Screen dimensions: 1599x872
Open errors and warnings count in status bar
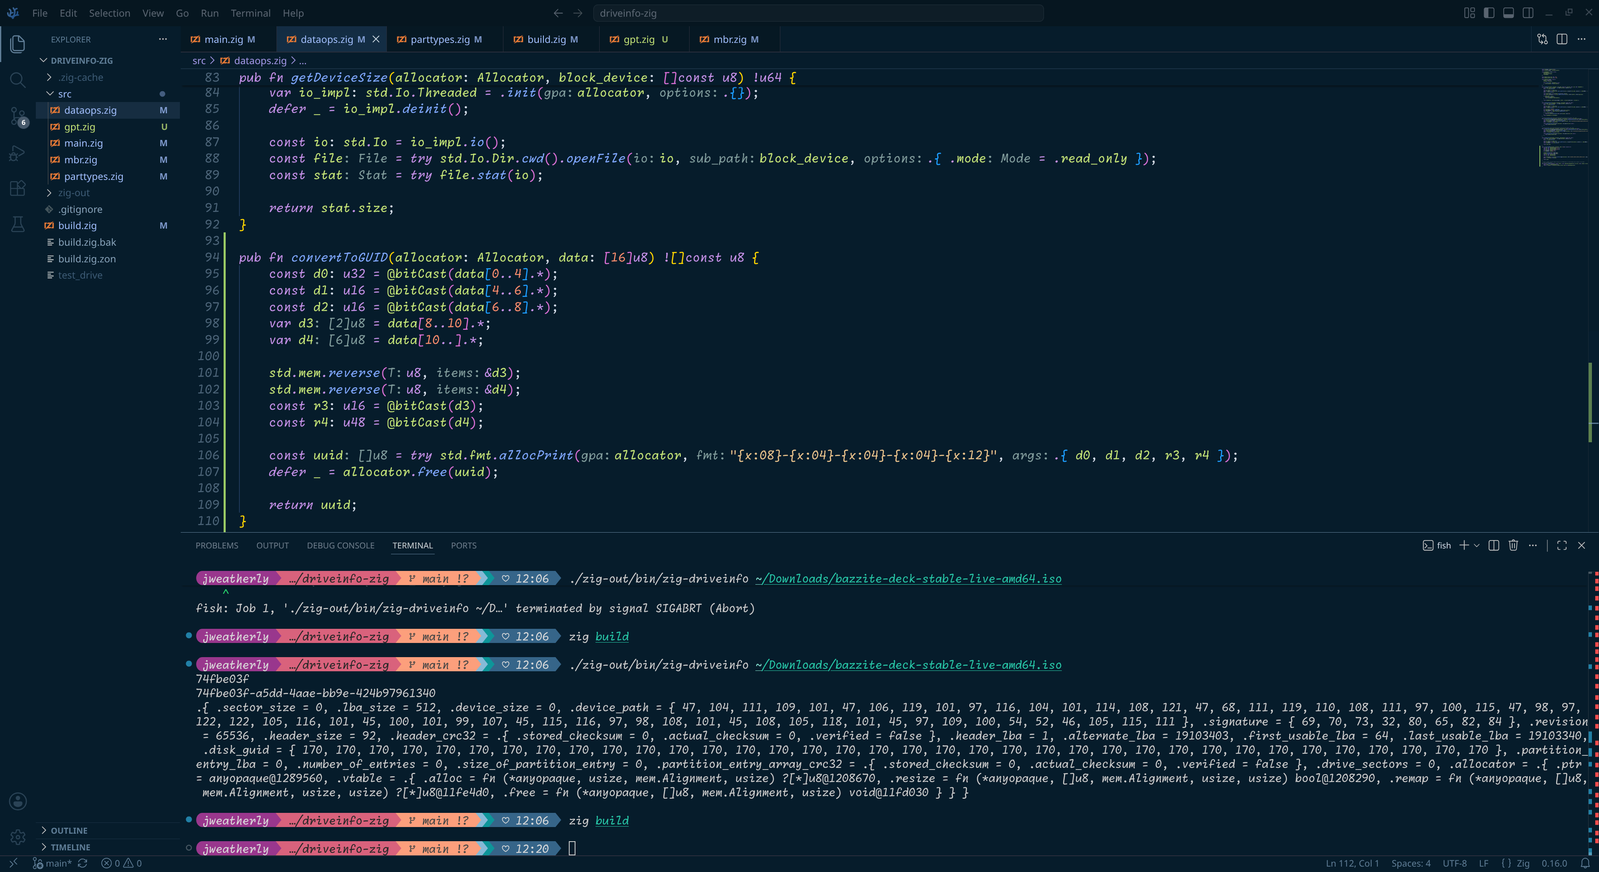pyautogui.click(x=121, y=863)
